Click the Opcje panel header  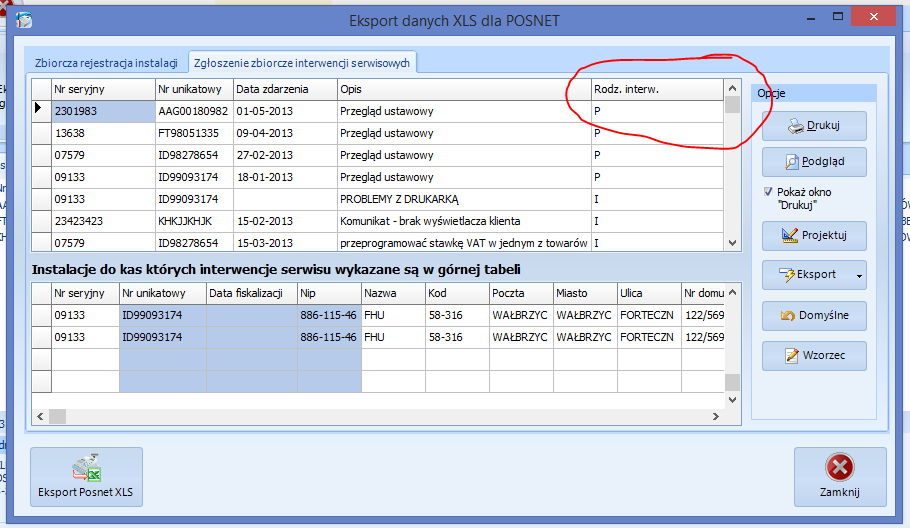tap(814, 93)
